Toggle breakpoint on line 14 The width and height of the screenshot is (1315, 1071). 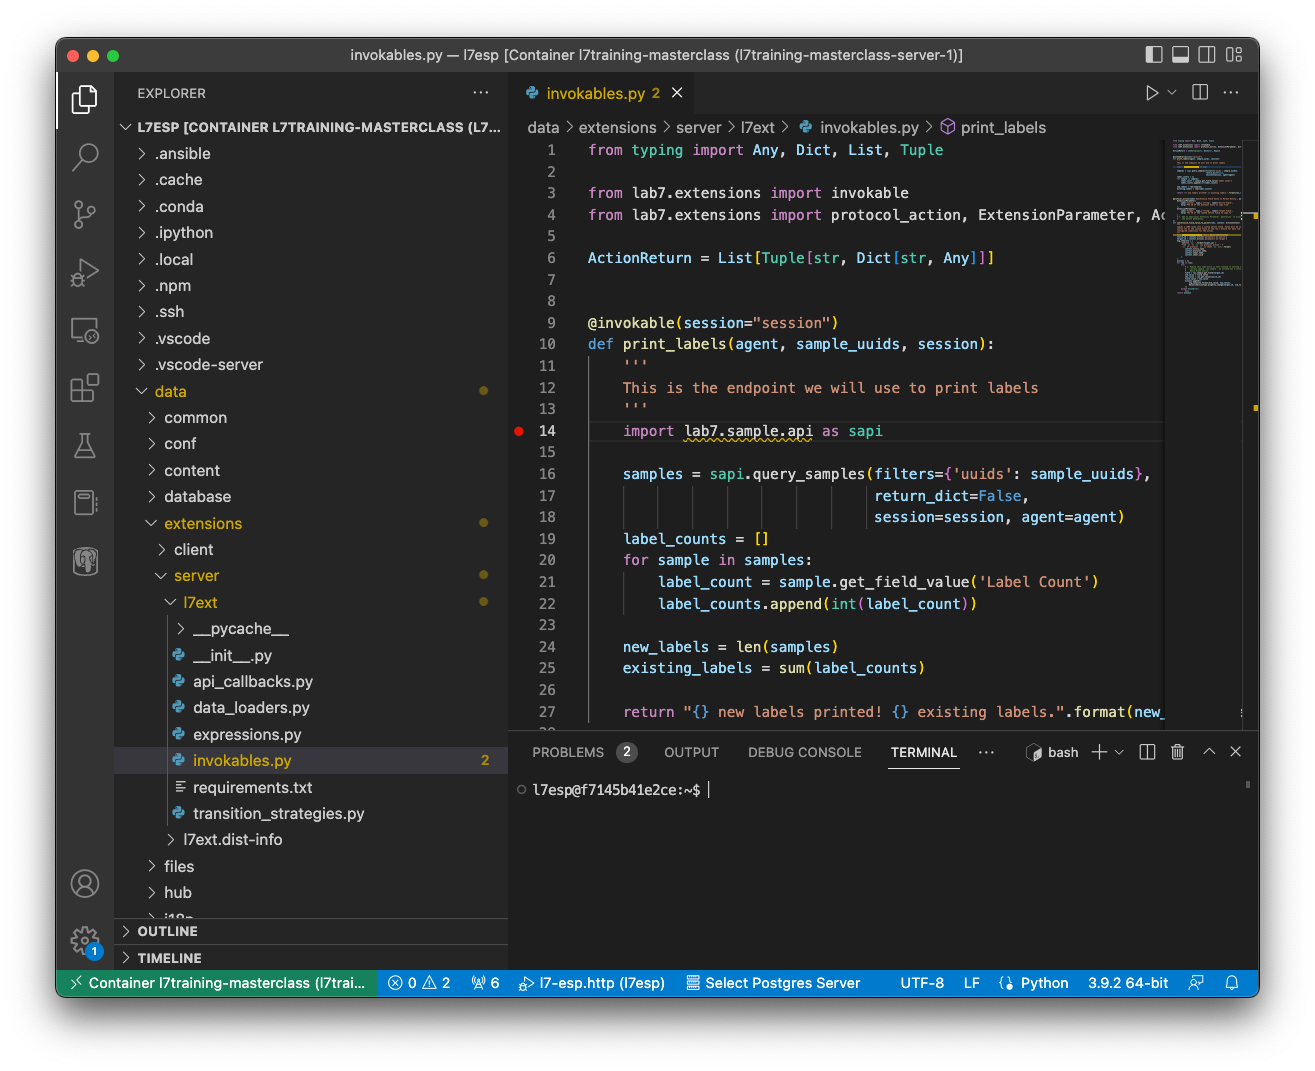519,431
